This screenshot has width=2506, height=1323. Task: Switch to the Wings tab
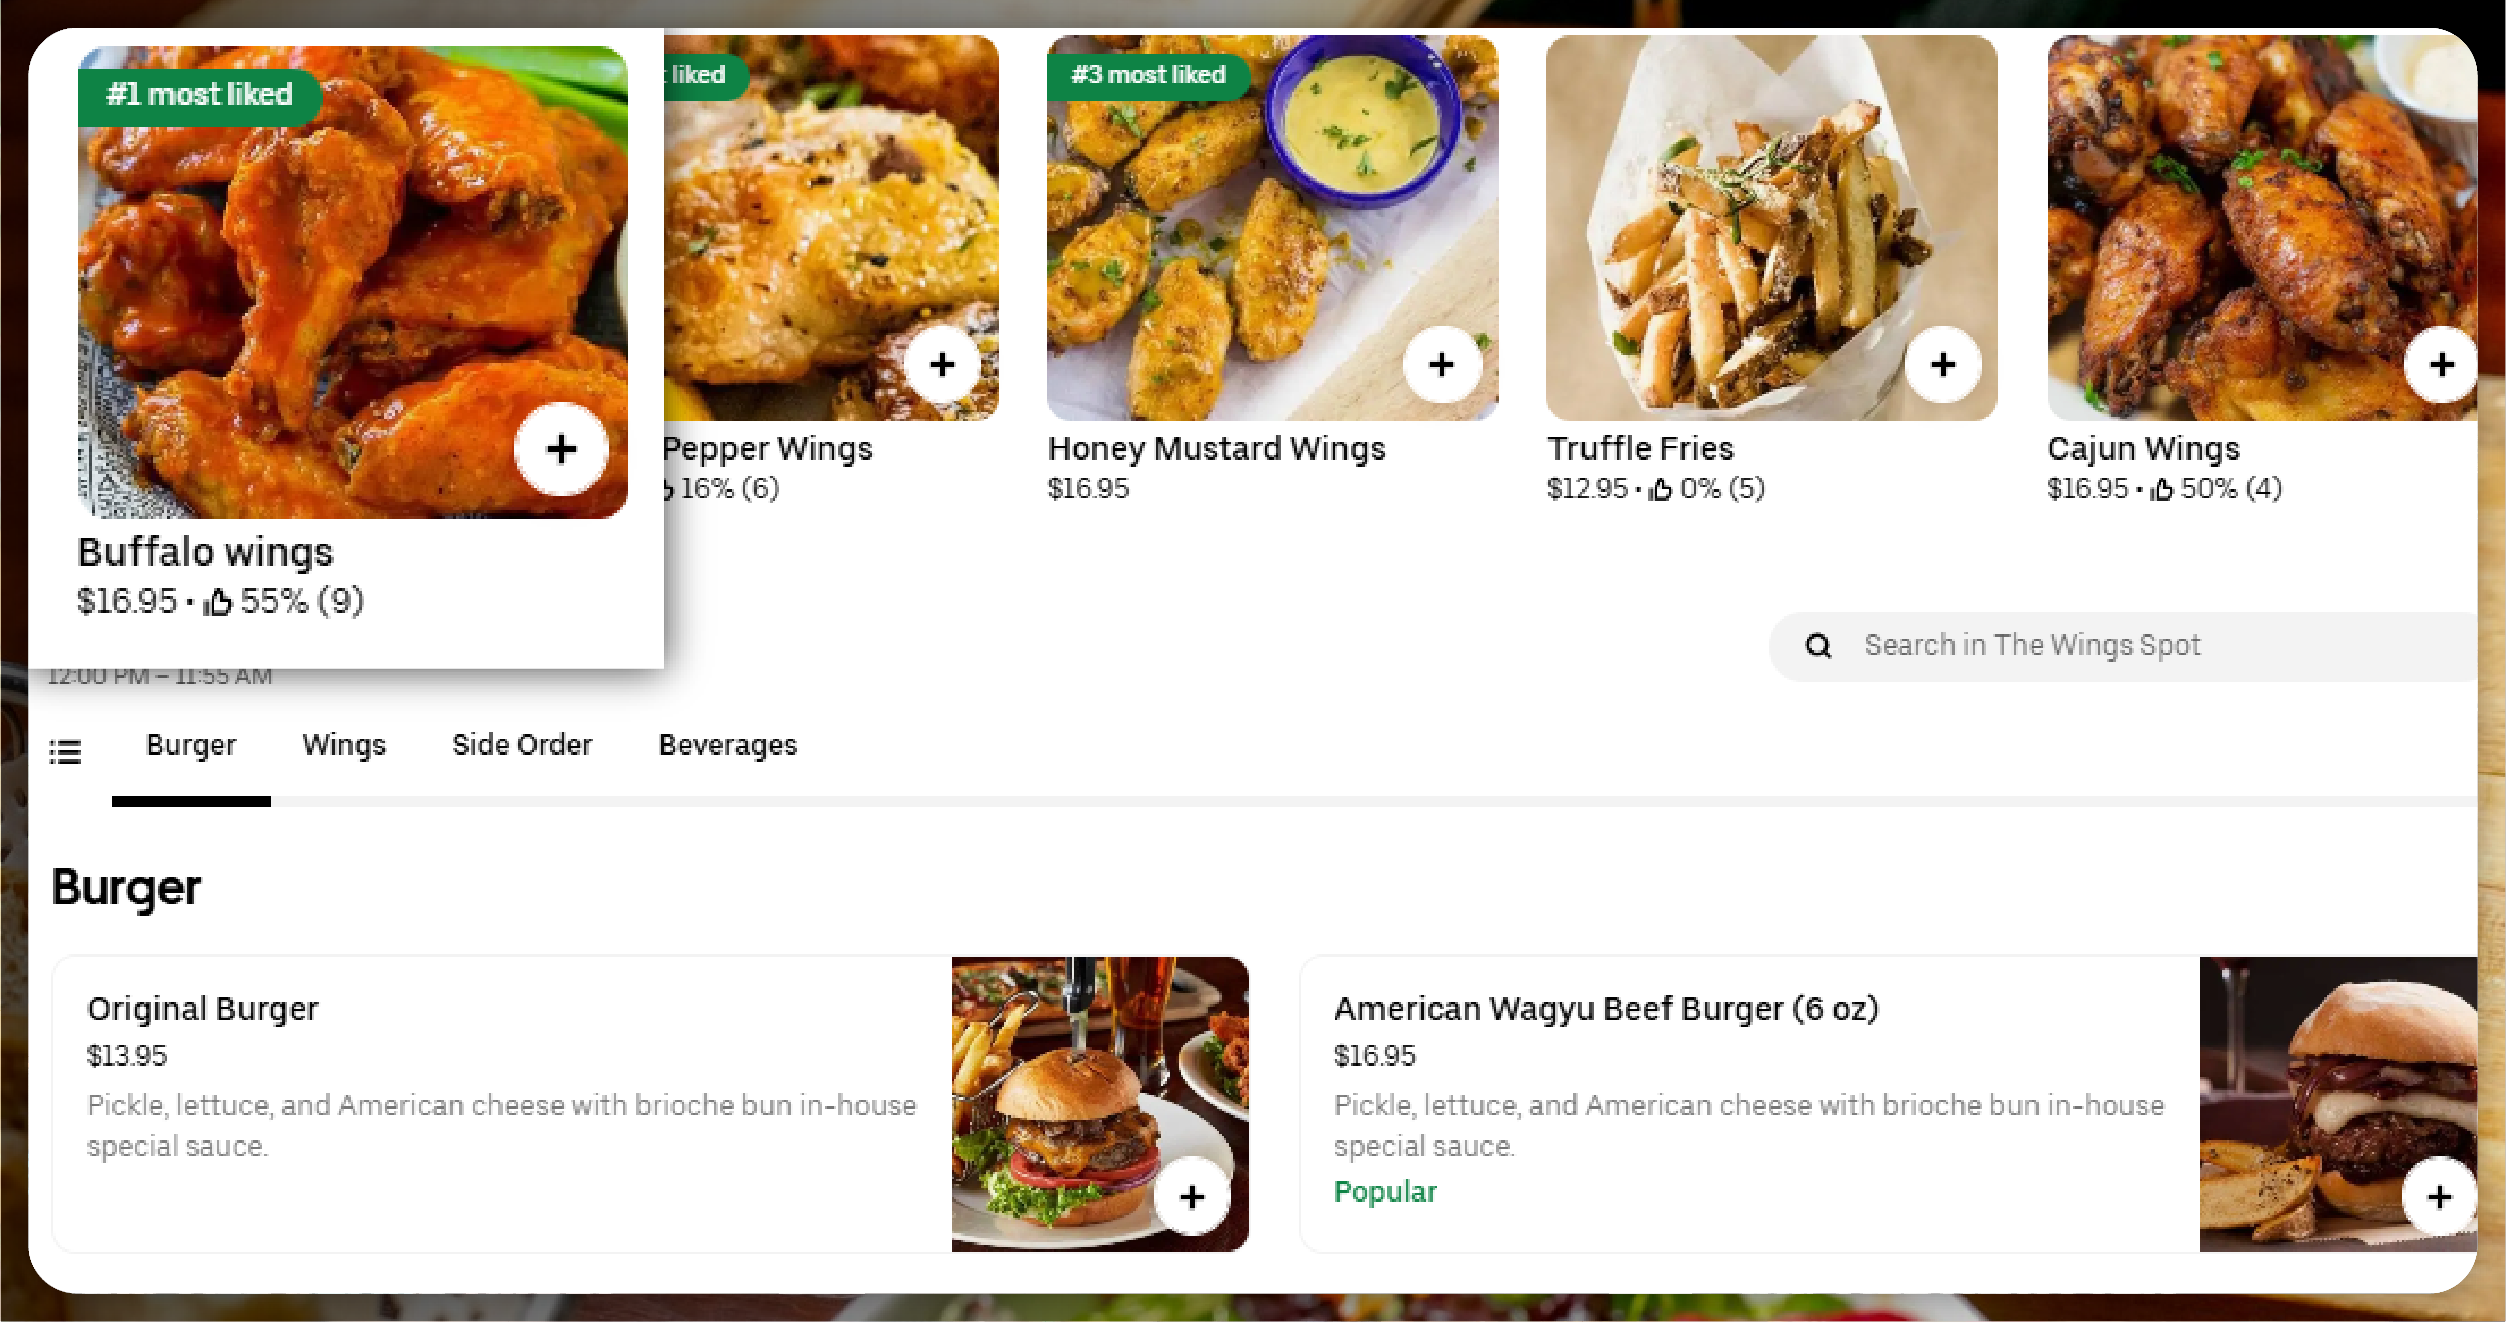[344, 745]
